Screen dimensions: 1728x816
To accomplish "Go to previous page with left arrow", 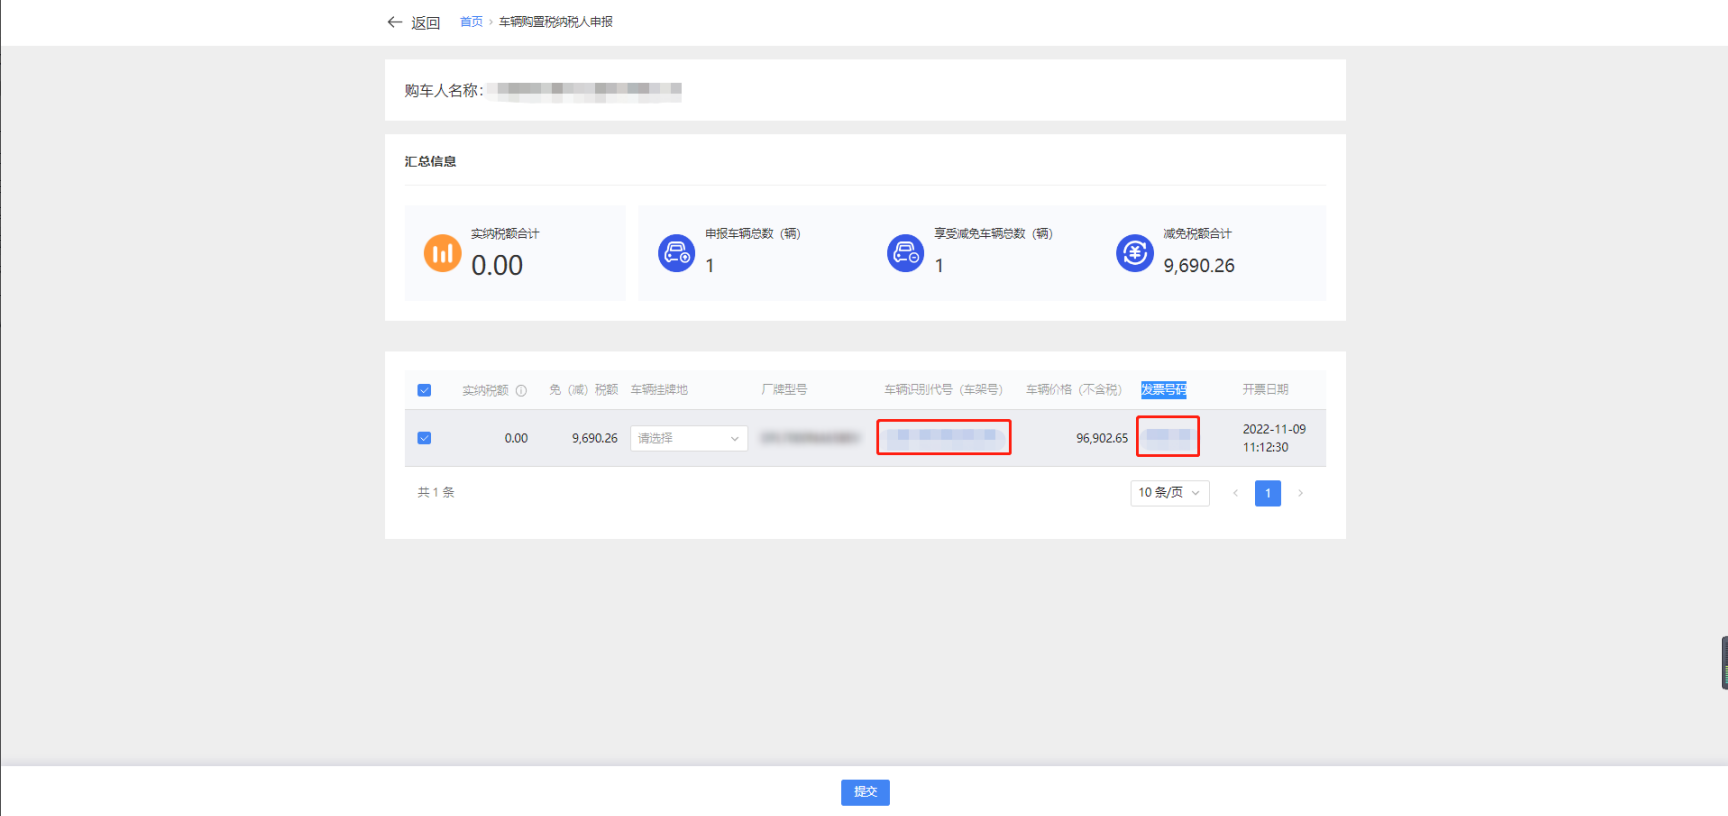I will 1235,493.
